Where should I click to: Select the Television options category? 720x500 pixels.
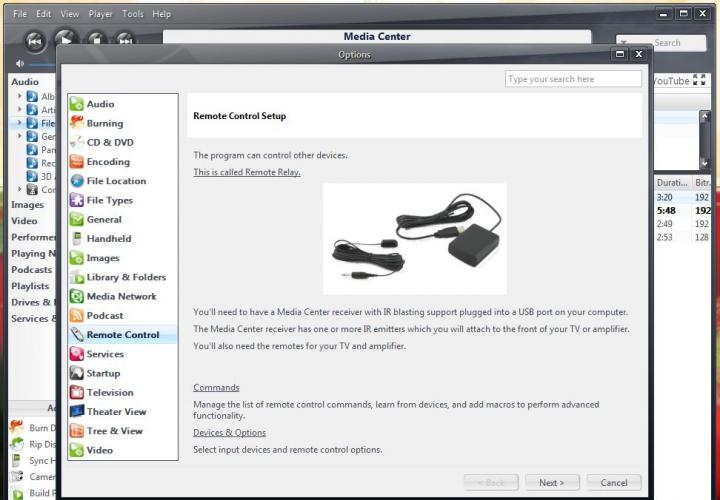[x=109, y=392]
